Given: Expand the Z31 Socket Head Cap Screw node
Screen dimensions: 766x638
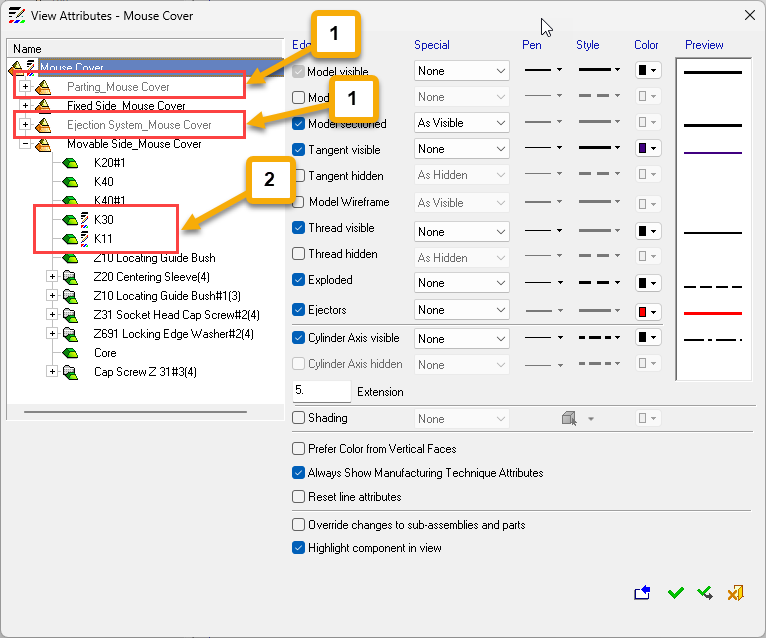Looking at the screenshot, I should (52, 315).
